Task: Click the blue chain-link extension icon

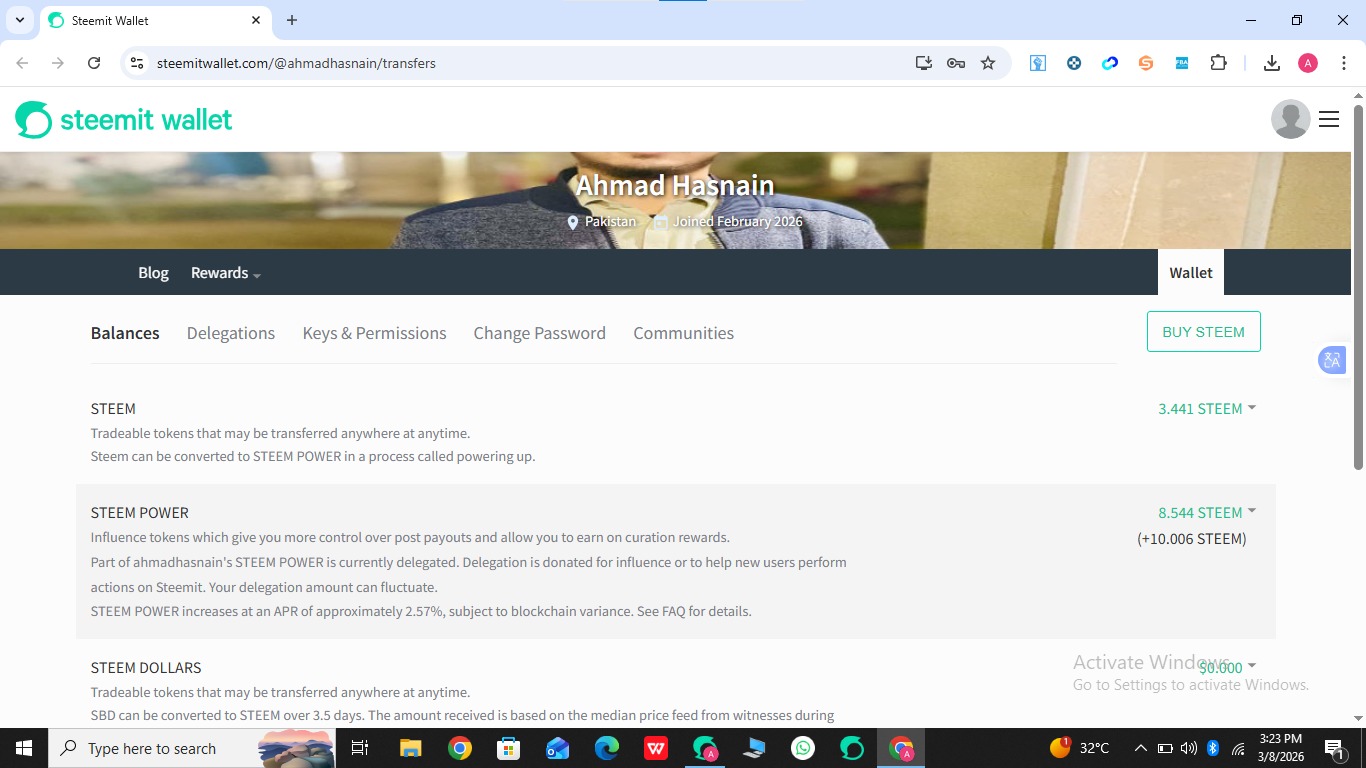Action: click(1110, 63)
